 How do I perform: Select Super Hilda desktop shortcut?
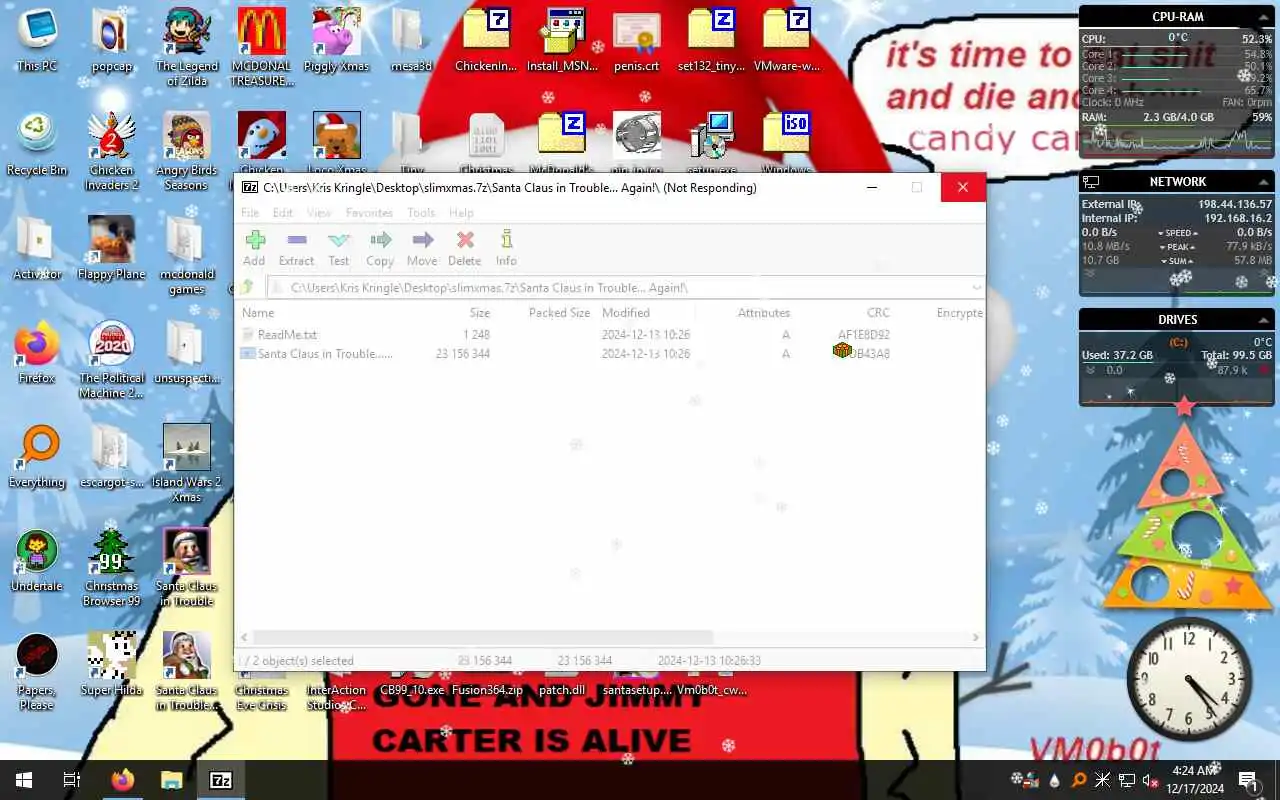coord(112,665)
